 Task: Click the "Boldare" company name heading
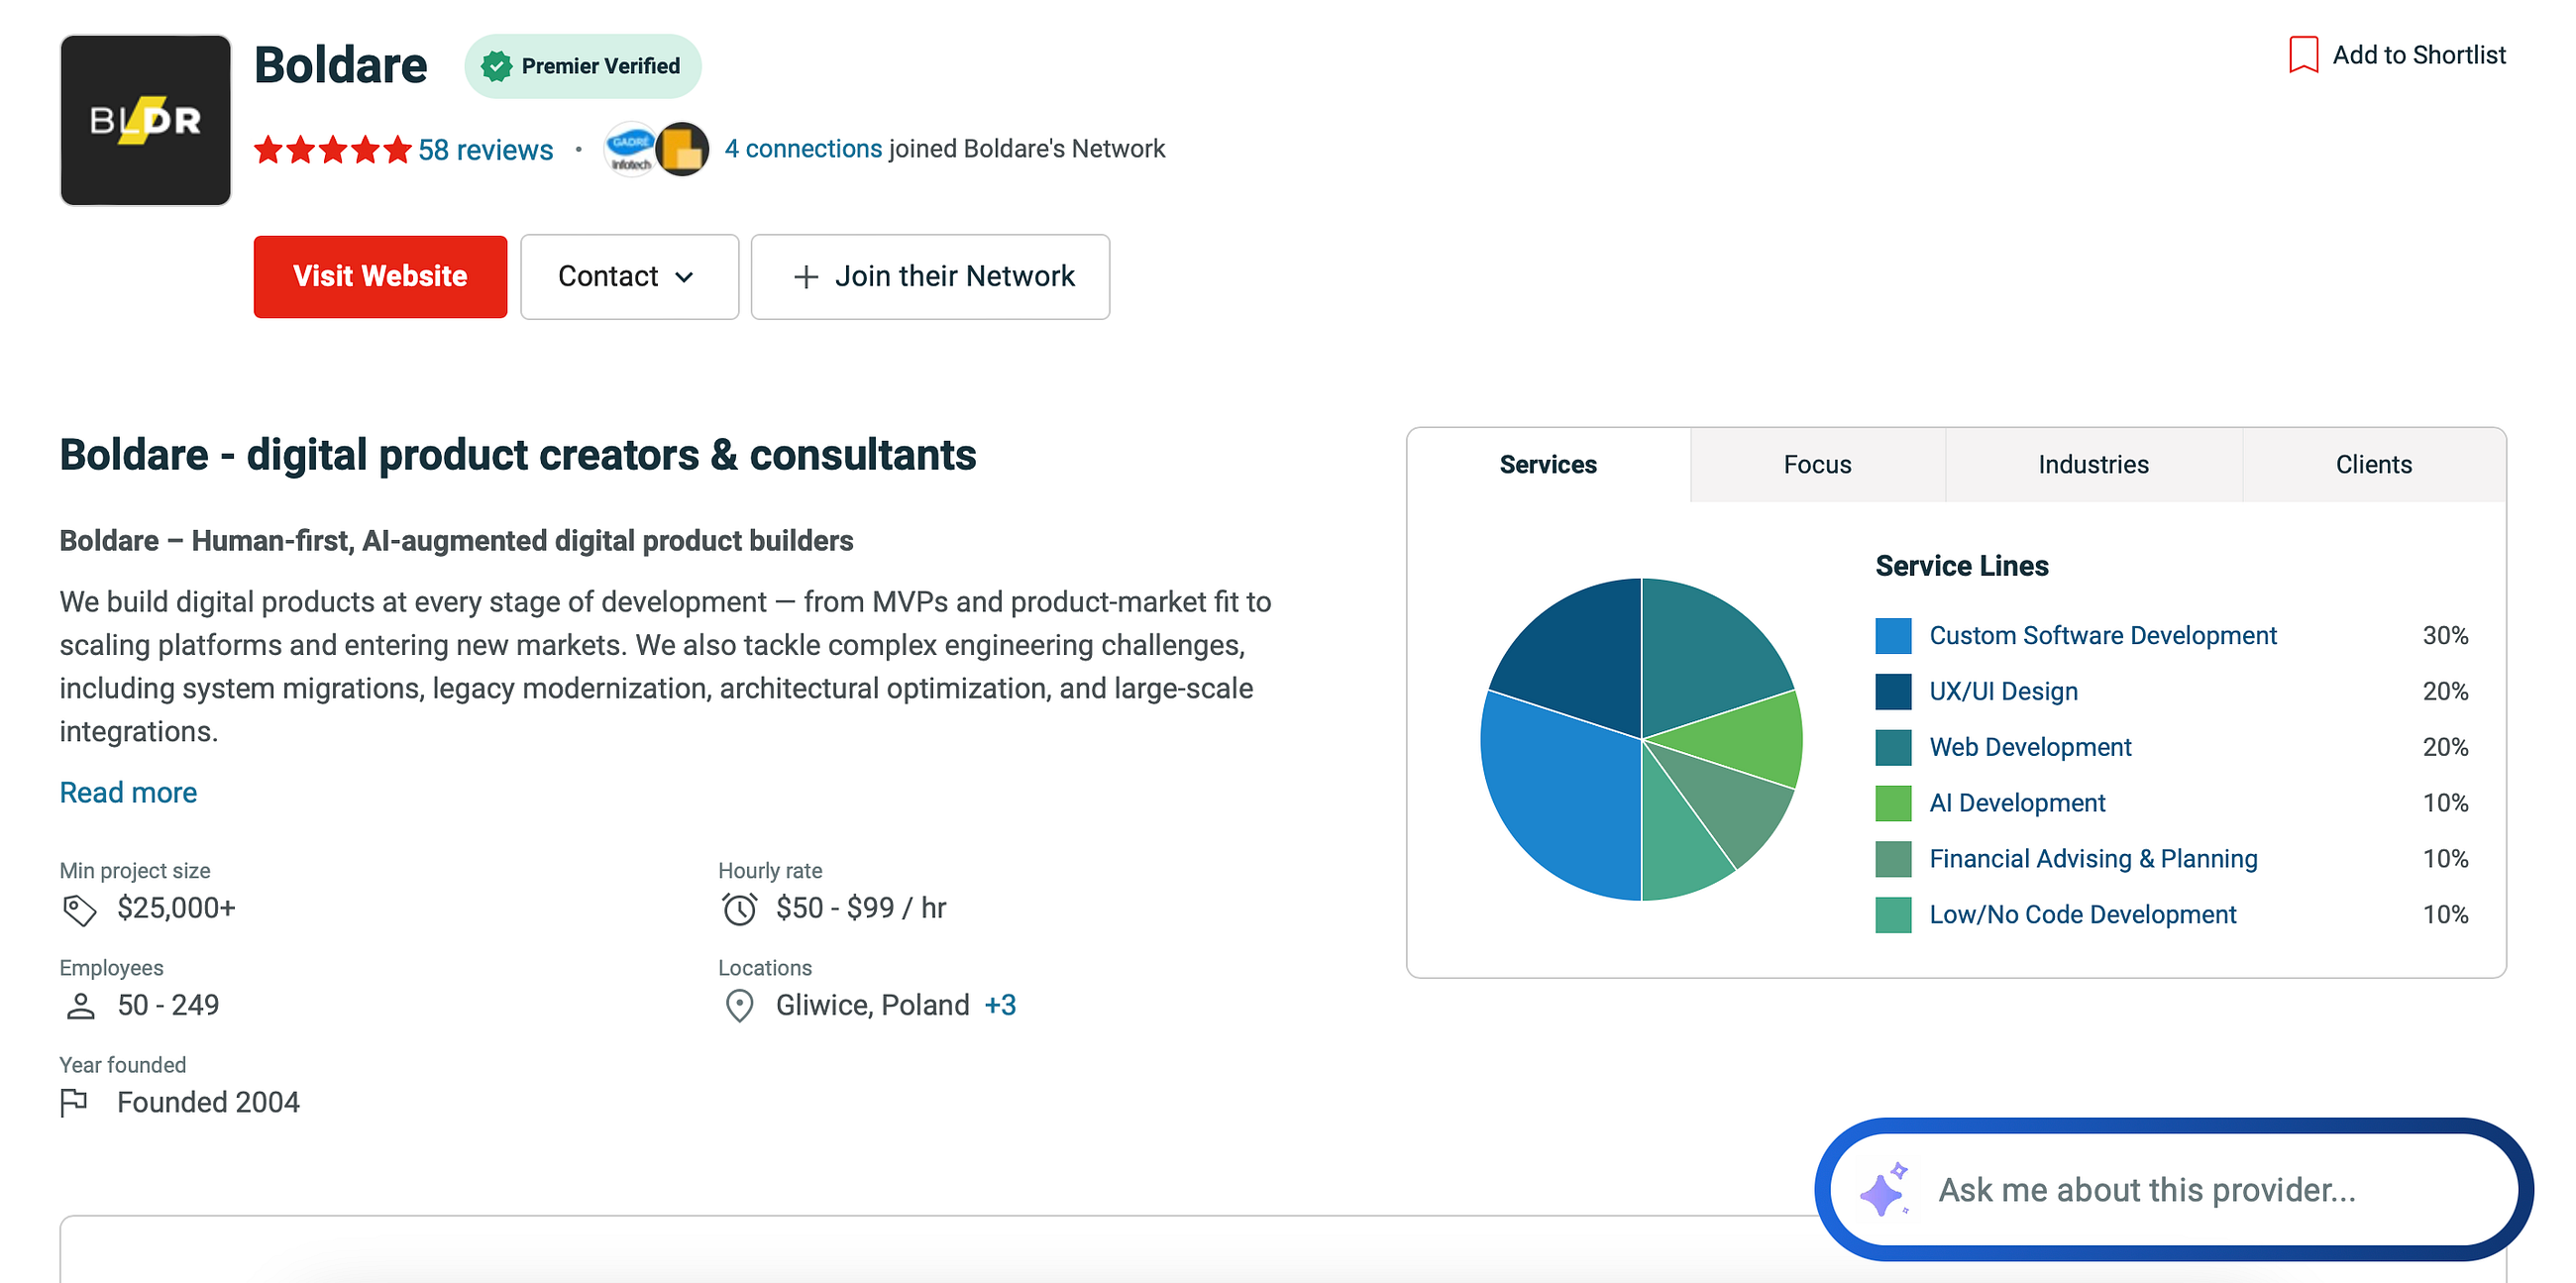(341, 66)
